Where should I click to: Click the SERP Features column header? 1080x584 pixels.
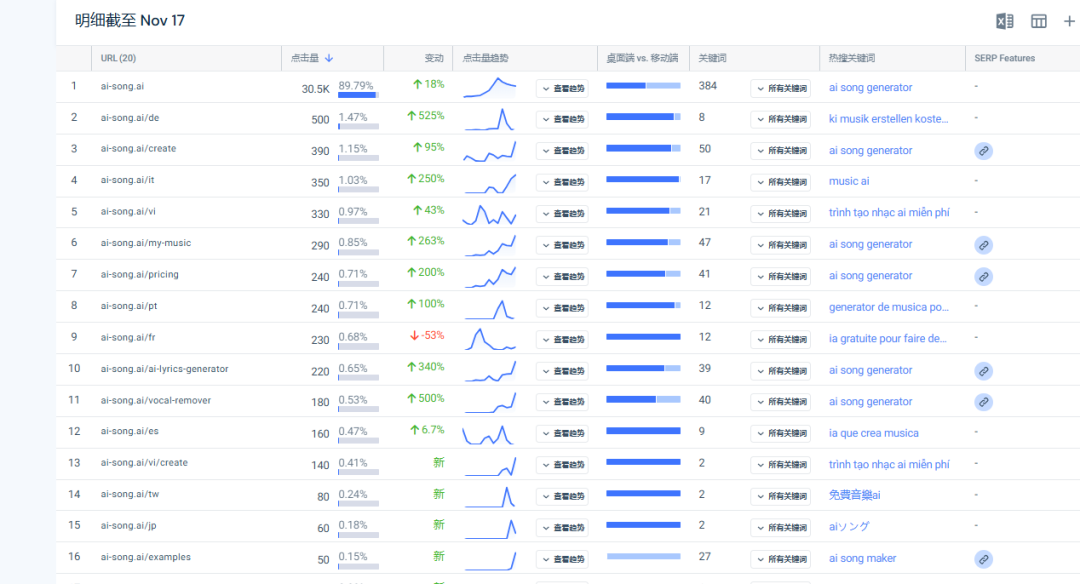(1005, 59)
